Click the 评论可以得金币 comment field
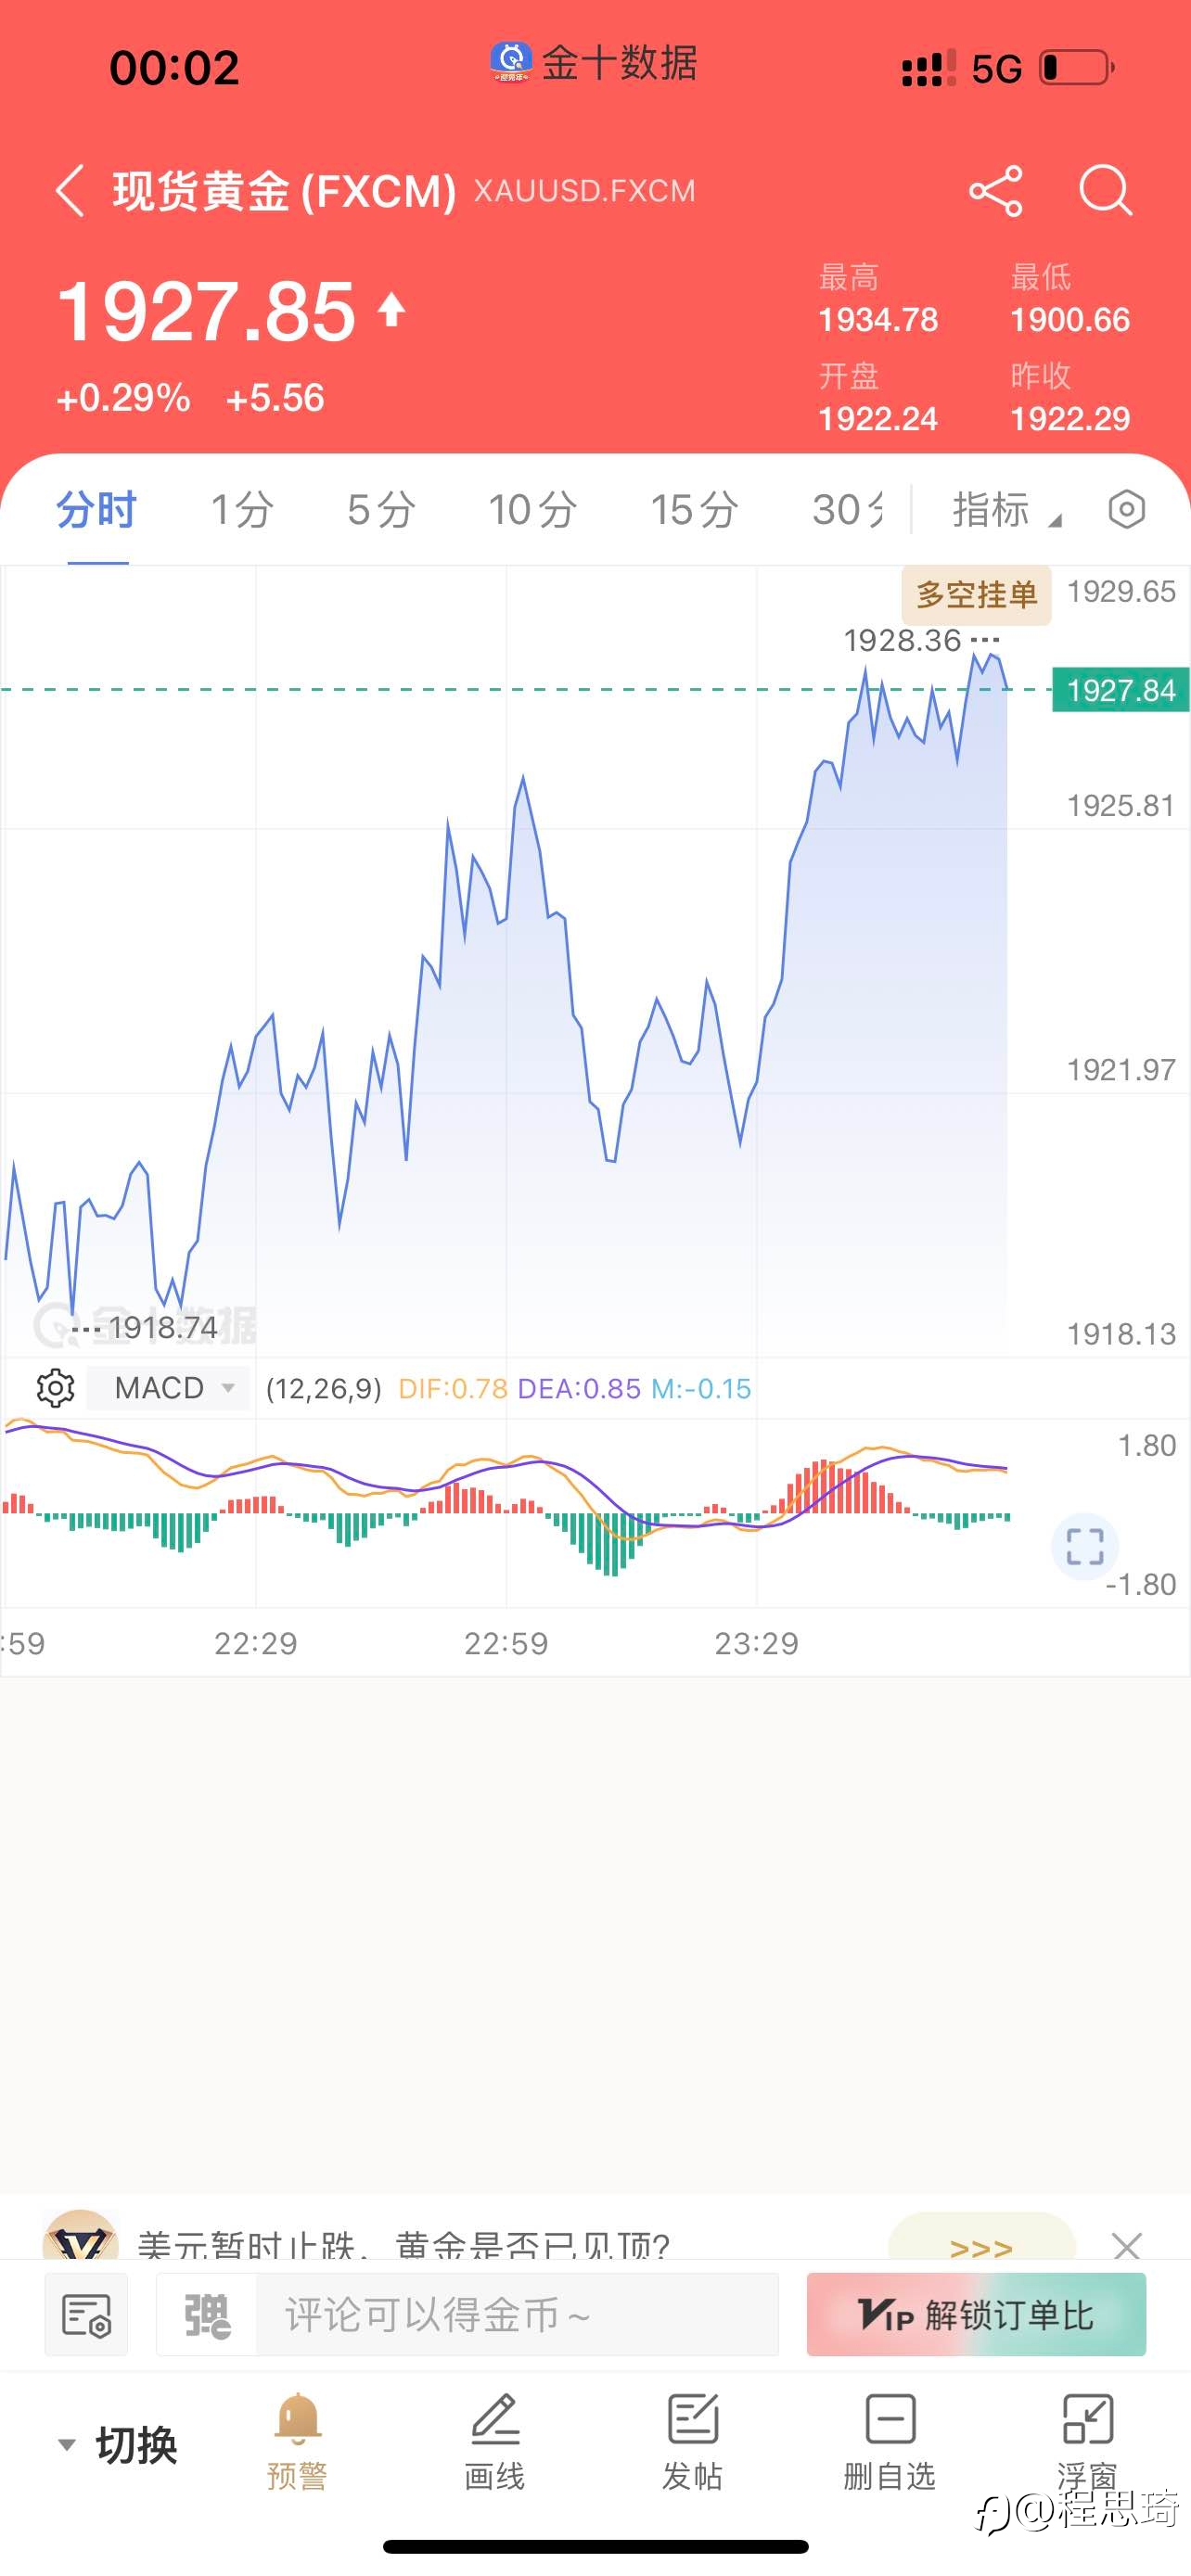Image resolution: width=1191 pixels, height=2576 pixels. pos(517,2315)
